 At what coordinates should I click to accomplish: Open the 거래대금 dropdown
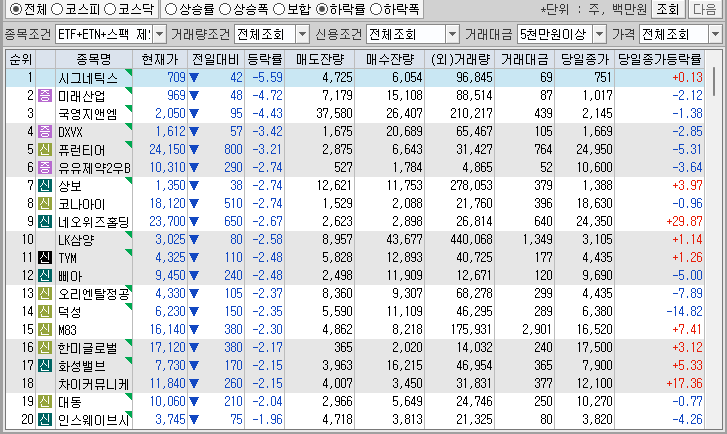(599, 34)
